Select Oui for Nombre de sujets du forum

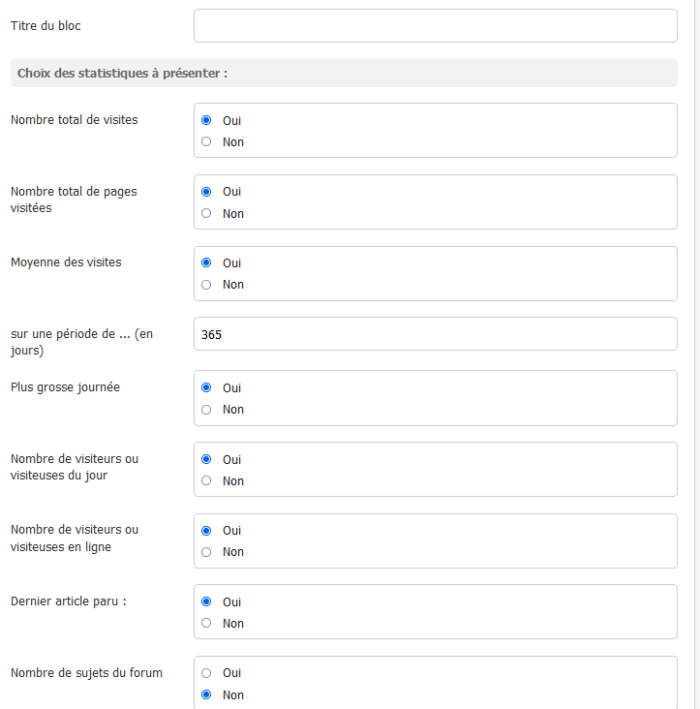207,673
